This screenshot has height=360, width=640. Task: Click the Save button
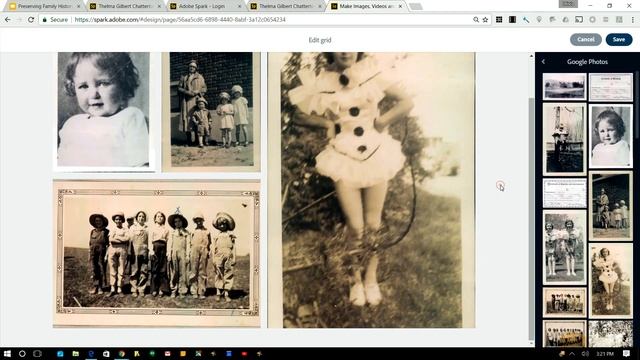(x=619, y=40)
